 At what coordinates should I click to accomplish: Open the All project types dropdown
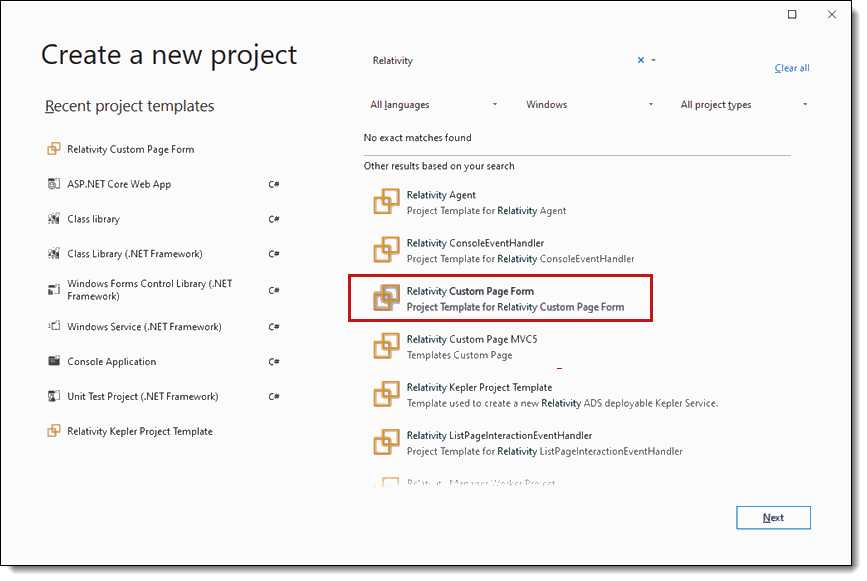pos(744,104)
